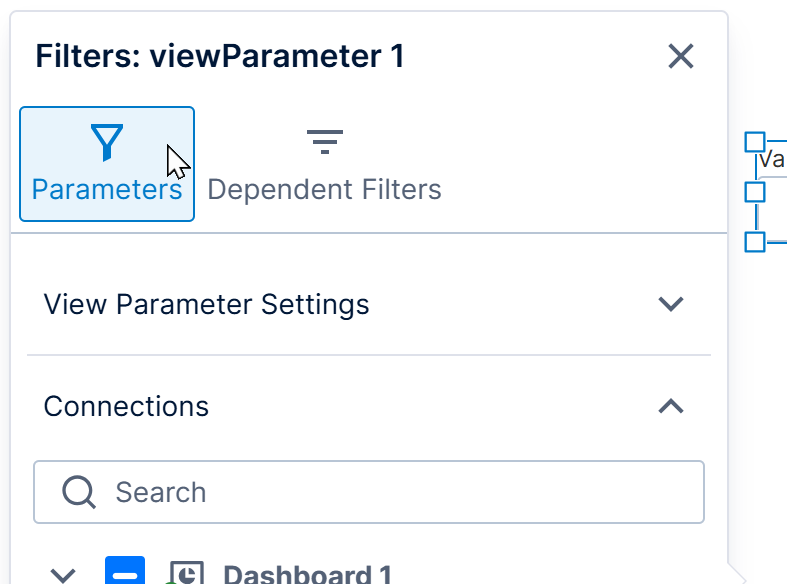Click the Filters: viewParameter 1 title
This screenshot has width=787, height=584.
pos(220,56)
